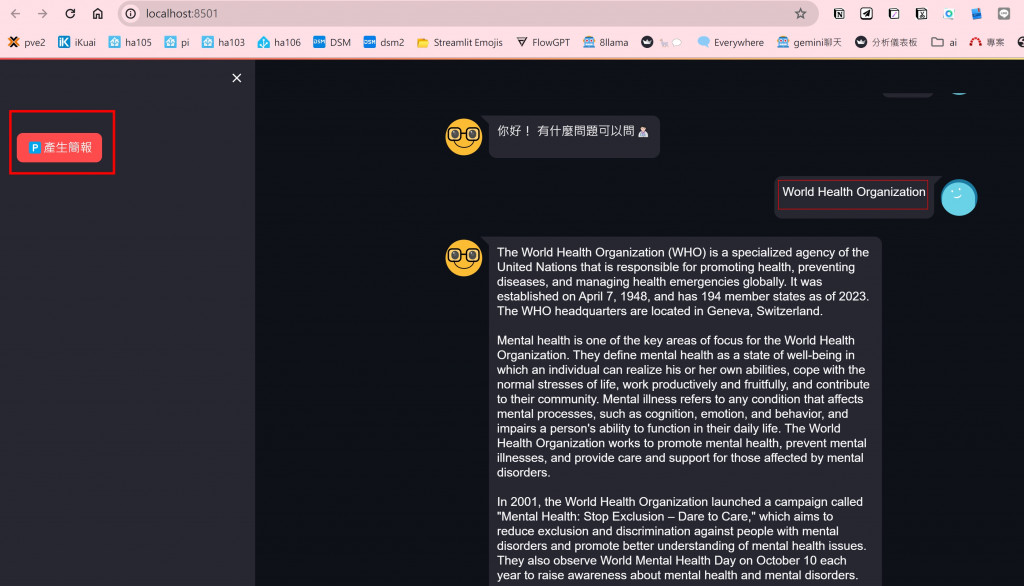
Task: Click the 產生簡報 presentation button
Action: pyautogui.click(x=59, y=148)
